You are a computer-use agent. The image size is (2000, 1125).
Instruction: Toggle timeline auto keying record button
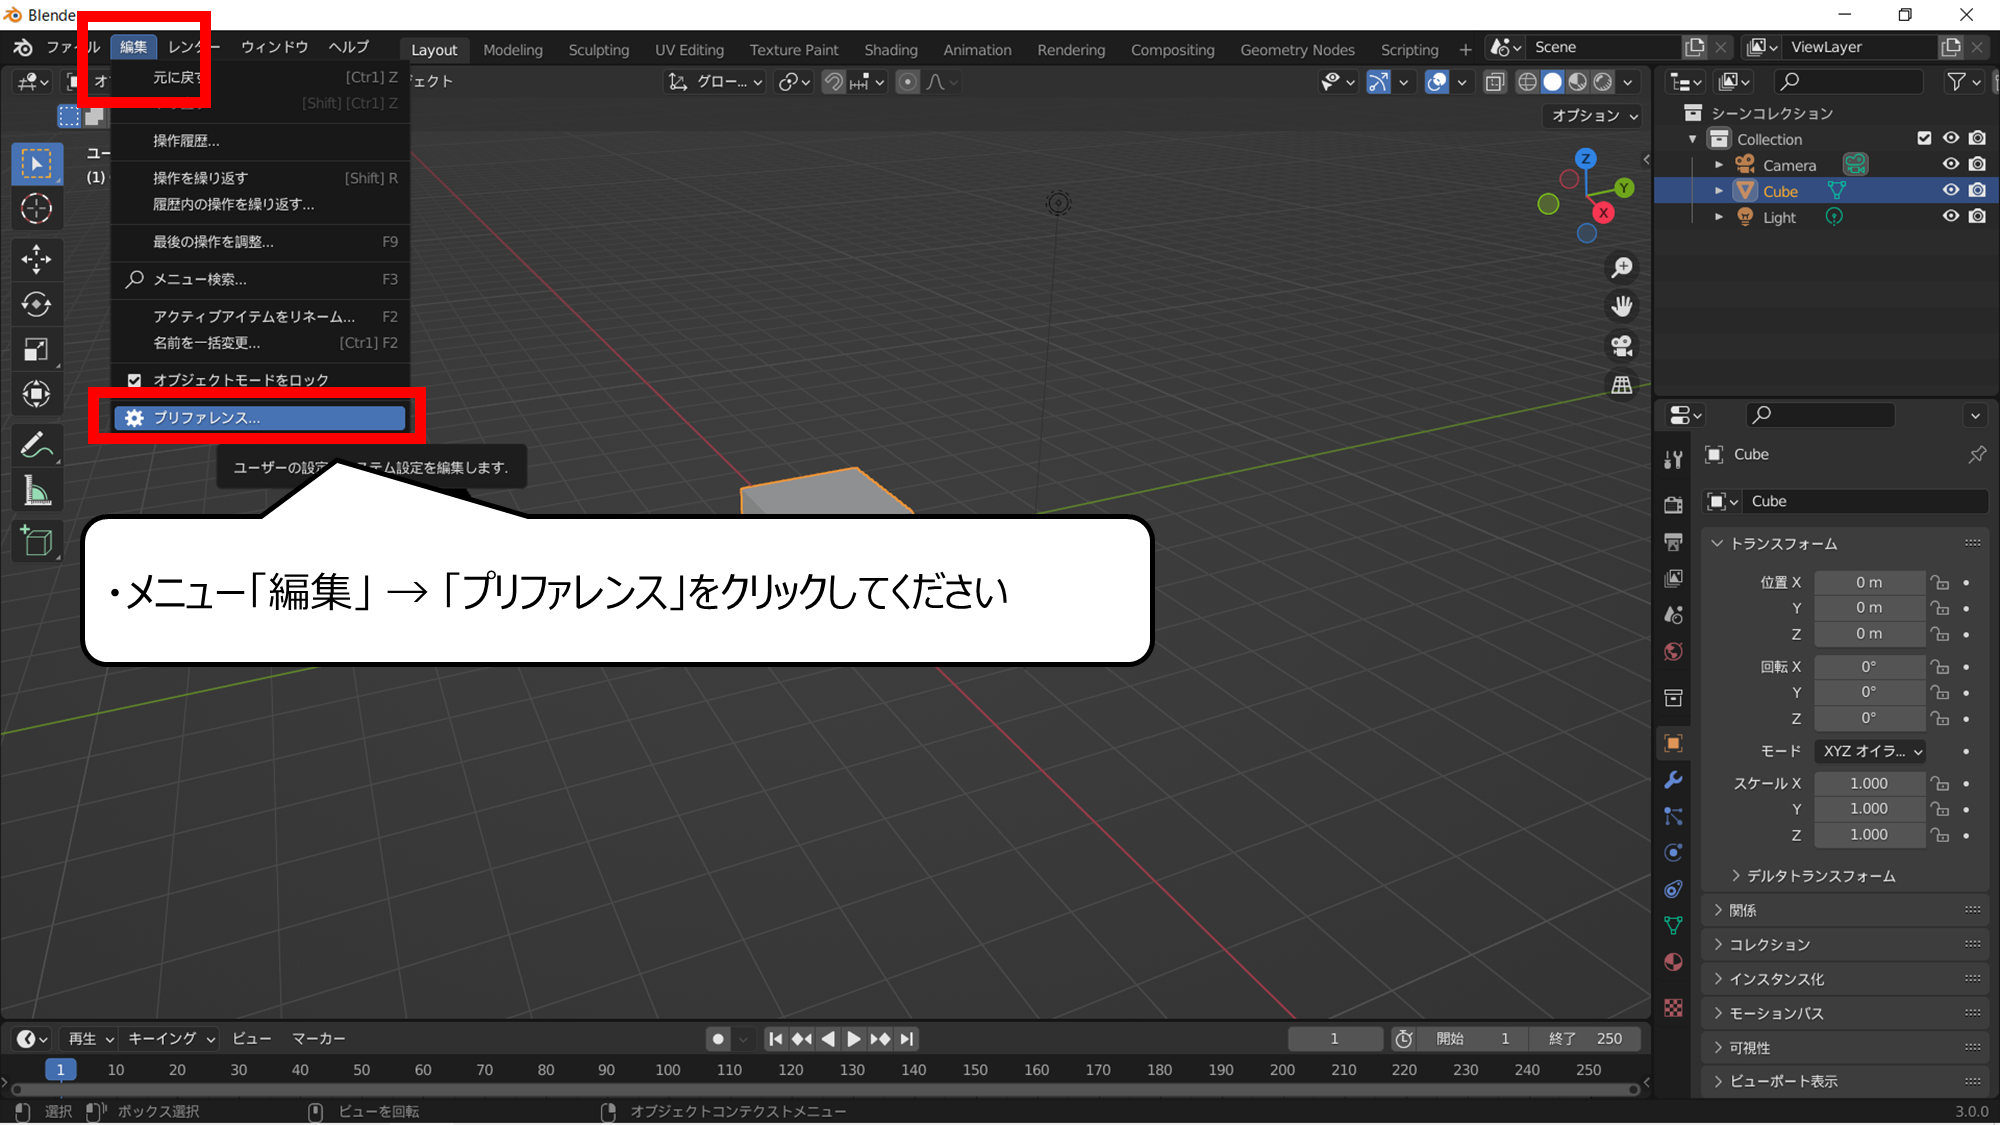click(718, 1040)
